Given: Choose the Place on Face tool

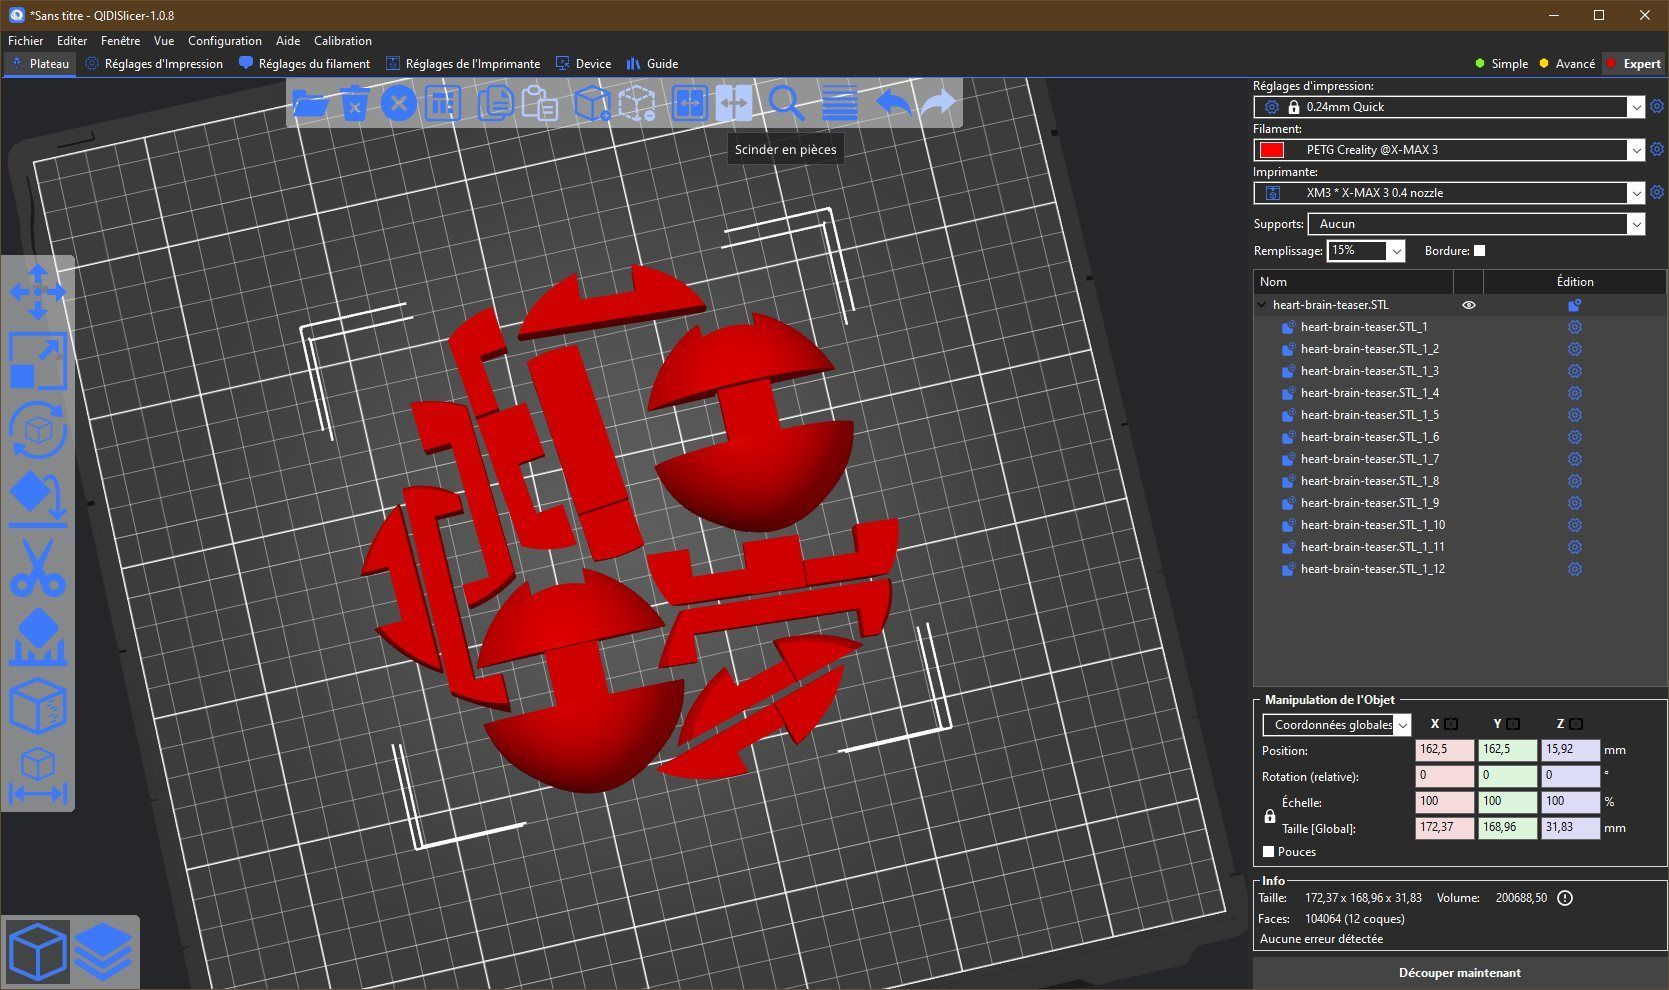Looking at the screenshot, I should [x=37, y=499].
